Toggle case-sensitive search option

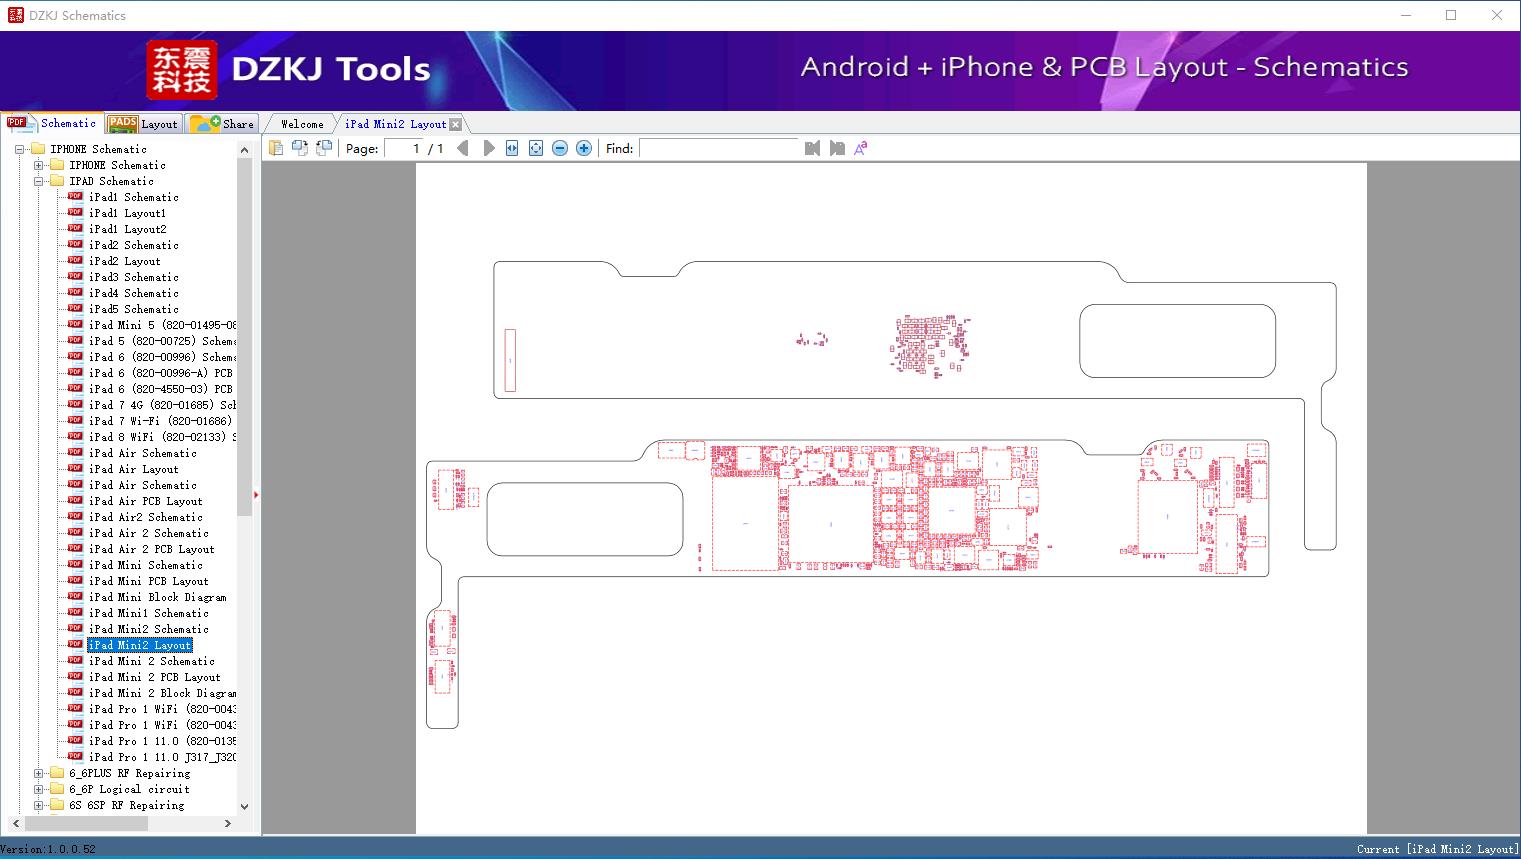(x=860, y=147)
